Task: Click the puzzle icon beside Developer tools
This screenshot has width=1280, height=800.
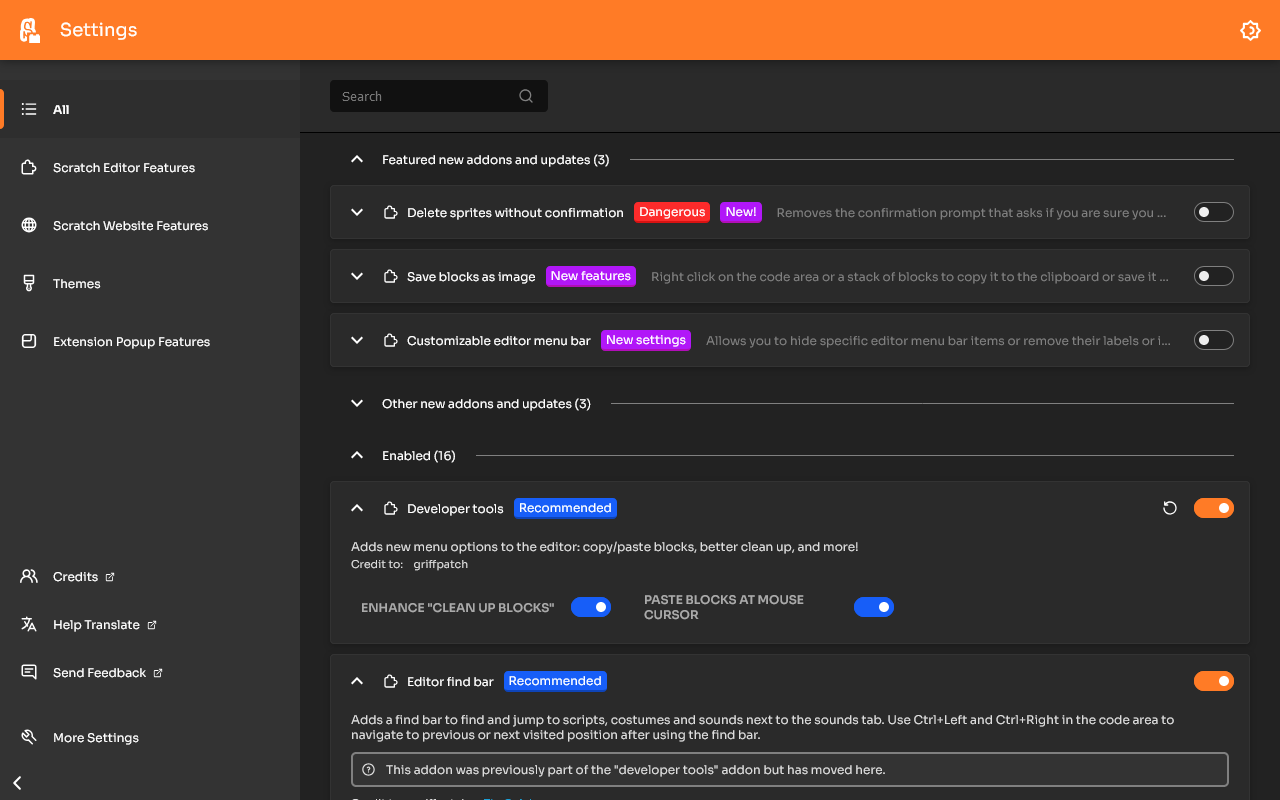Action: [391, 508]
